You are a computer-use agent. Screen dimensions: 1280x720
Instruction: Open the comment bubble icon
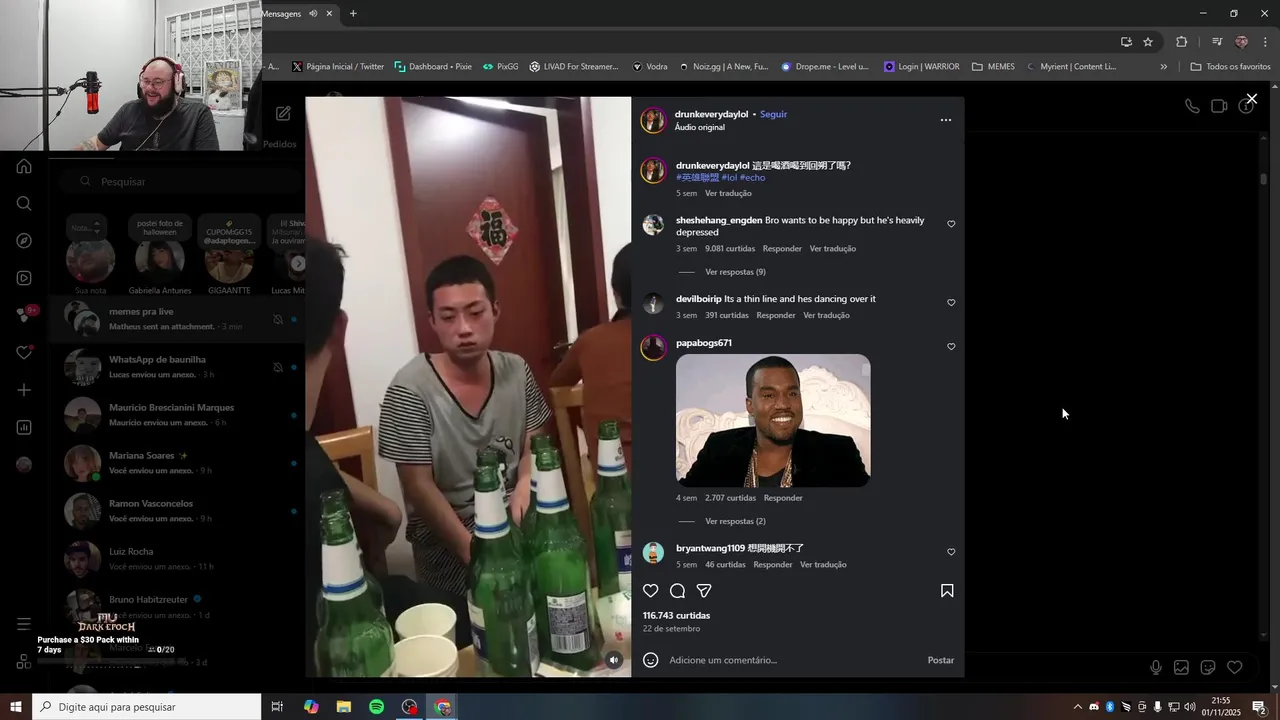677,591
